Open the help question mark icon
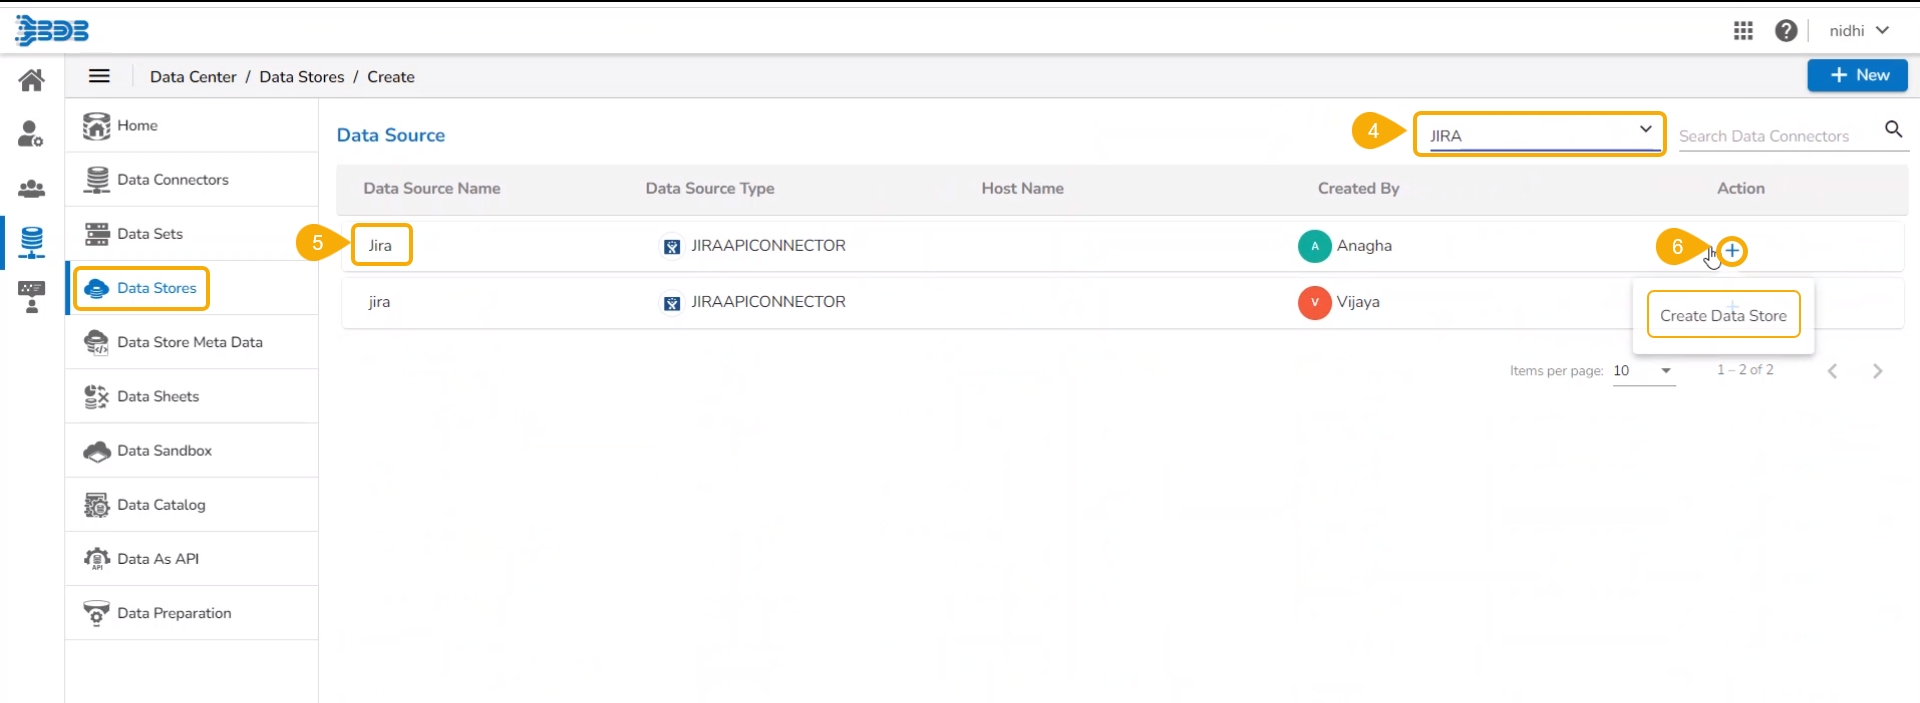This screenshot has width=1920, height=703. 1786,31
